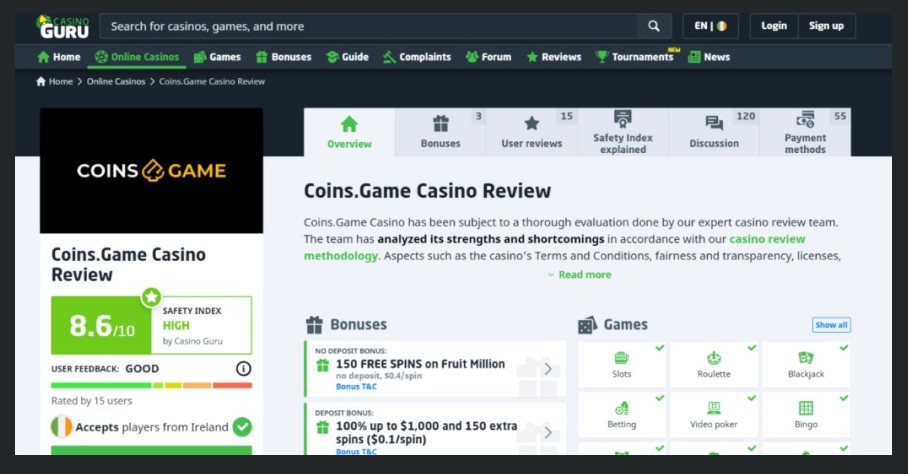Expand the Read more text

(x=580, y=275)
